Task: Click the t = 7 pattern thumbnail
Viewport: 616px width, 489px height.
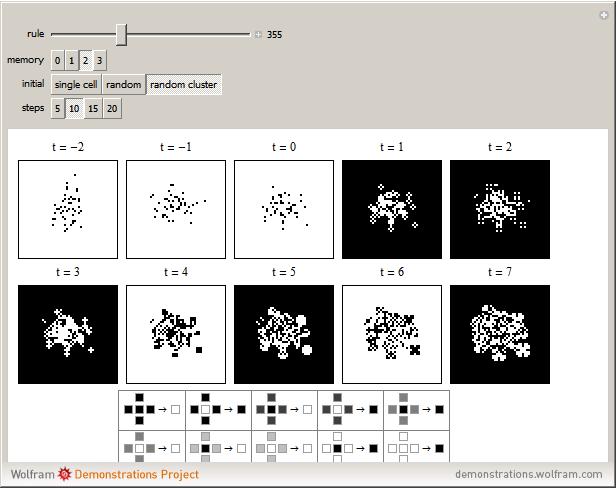Action: point(500,334)
